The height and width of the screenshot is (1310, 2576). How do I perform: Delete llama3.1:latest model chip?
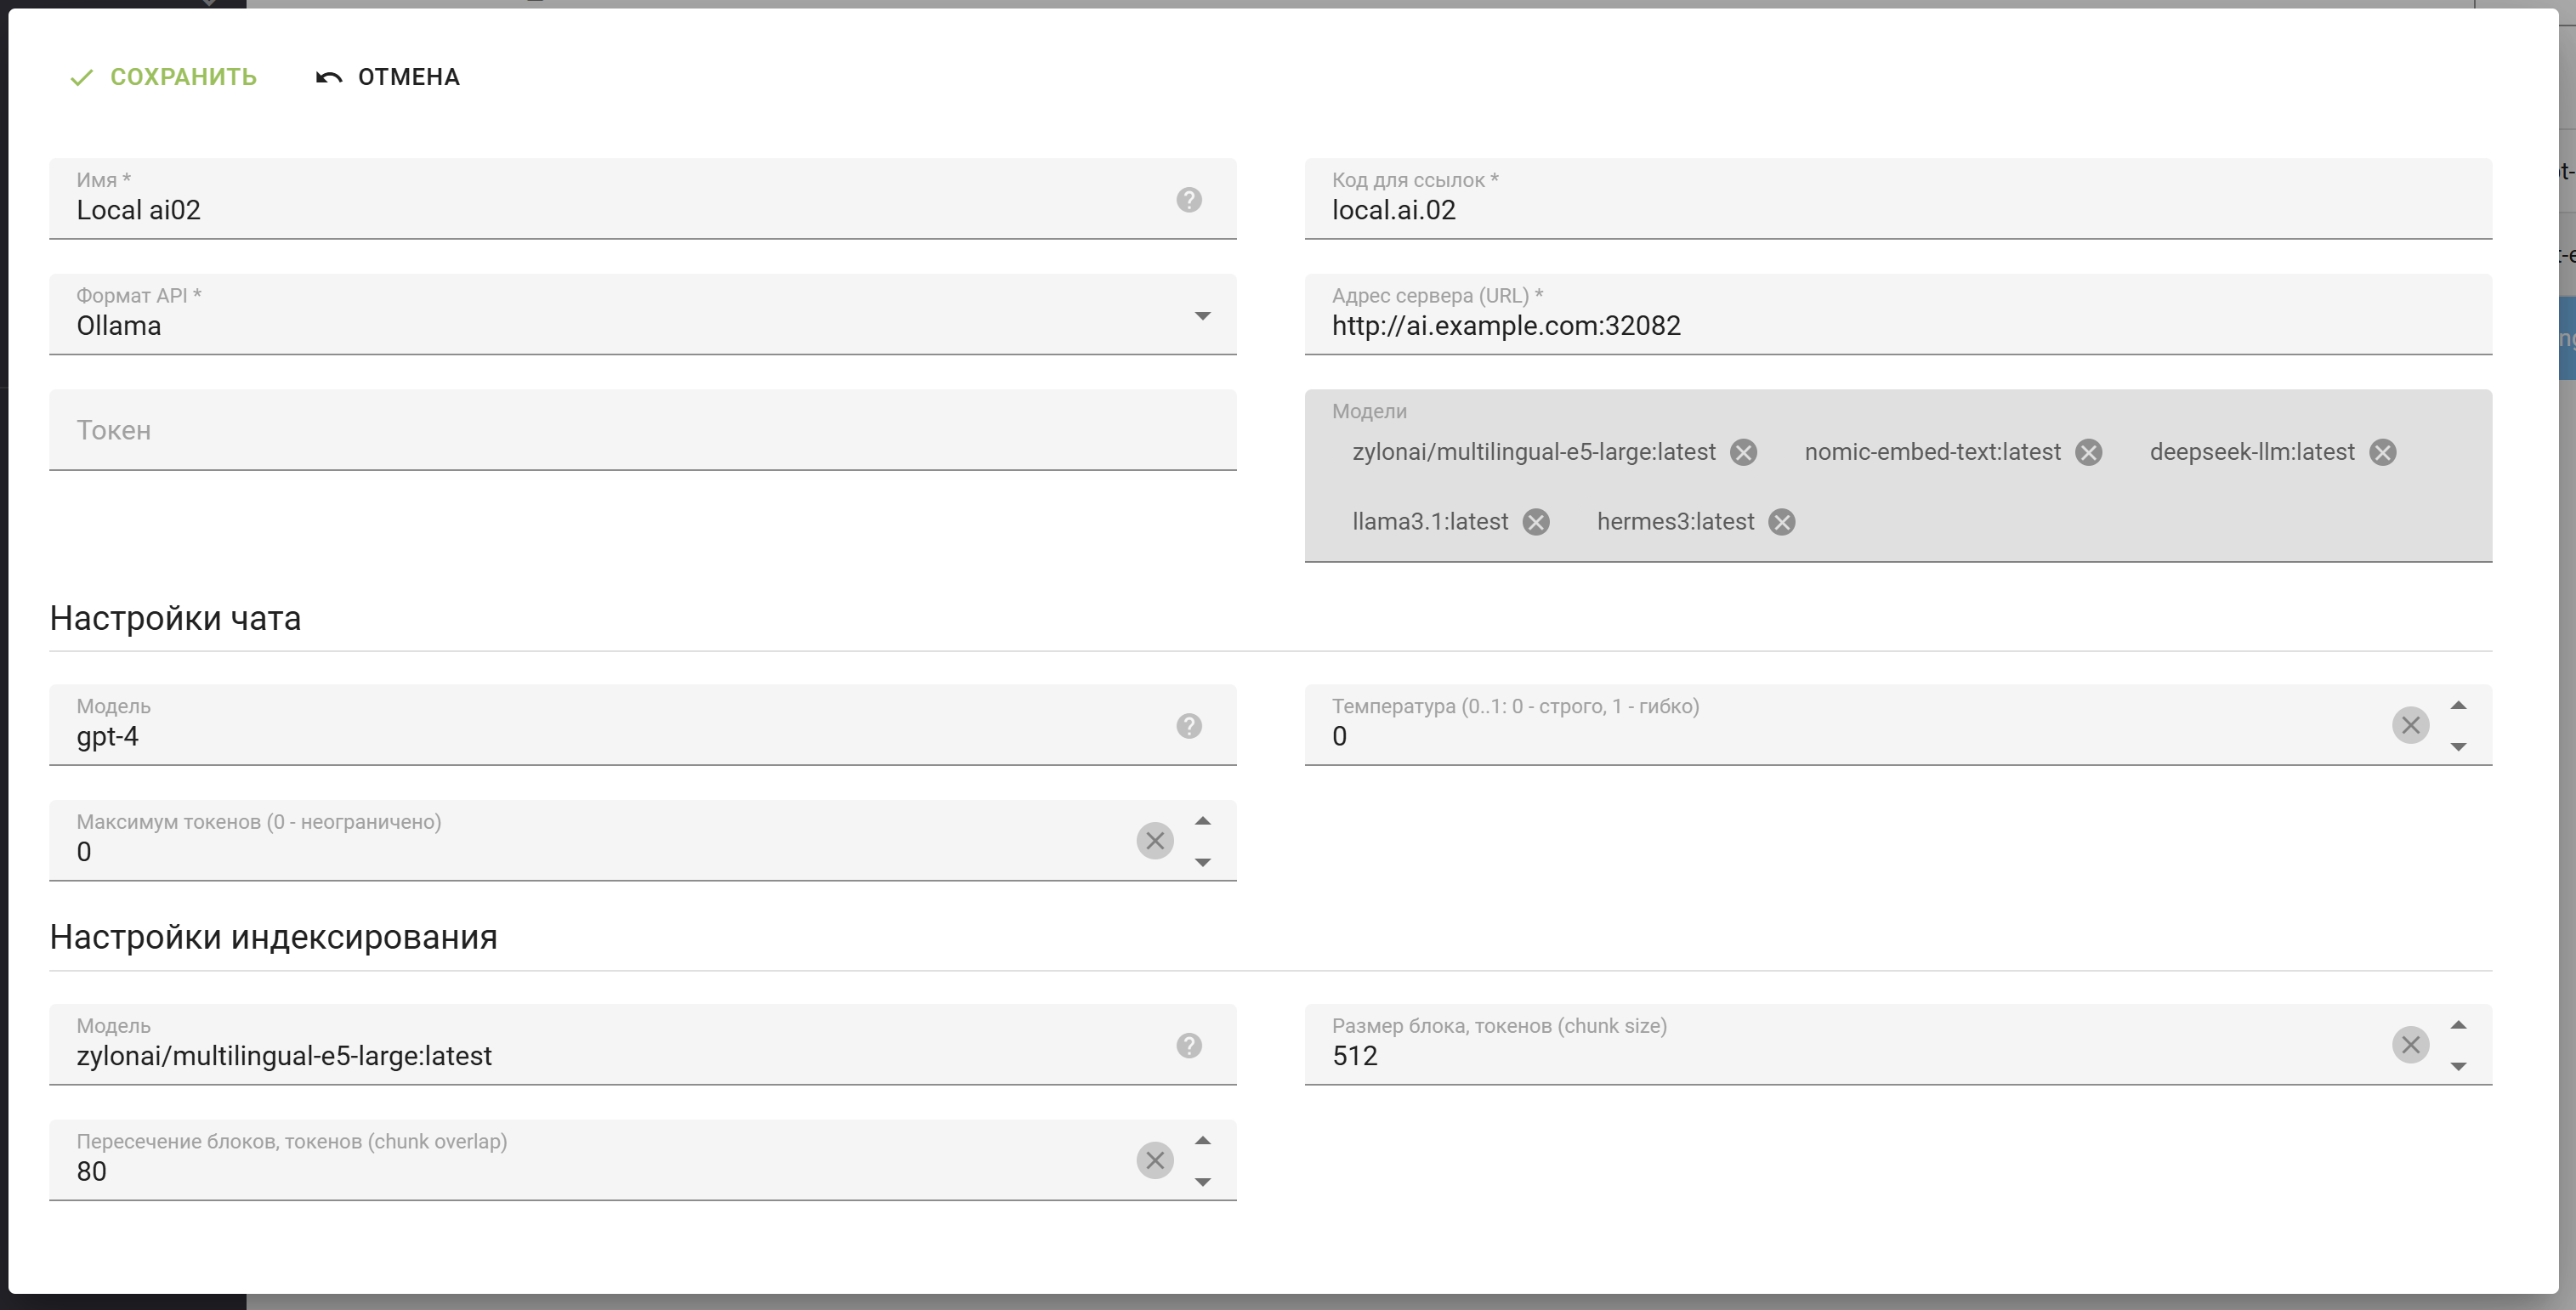point(1536,523)
